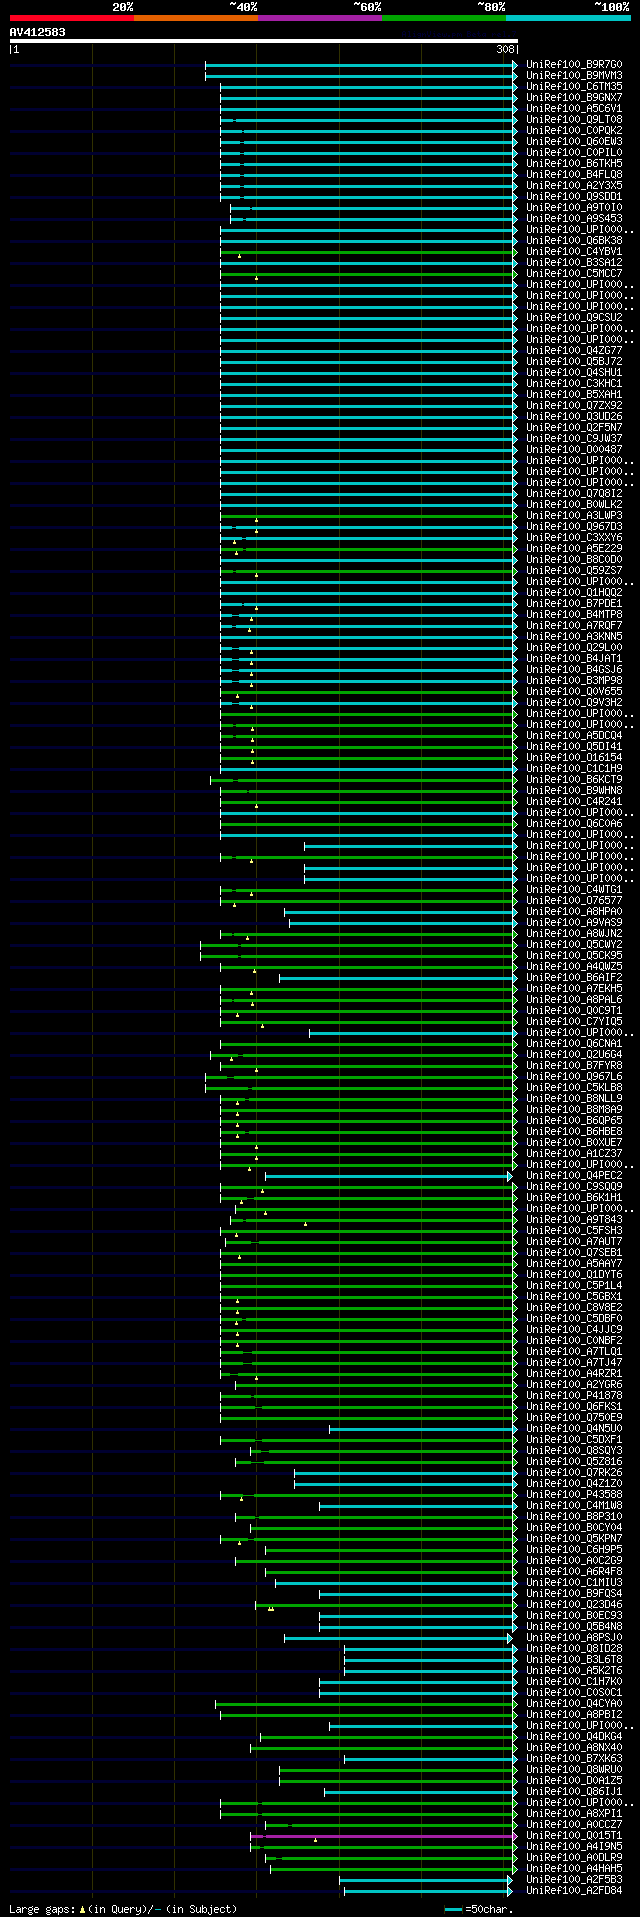
Task: Select the AV412583 query name label
Action: click(x=38, y=31)
